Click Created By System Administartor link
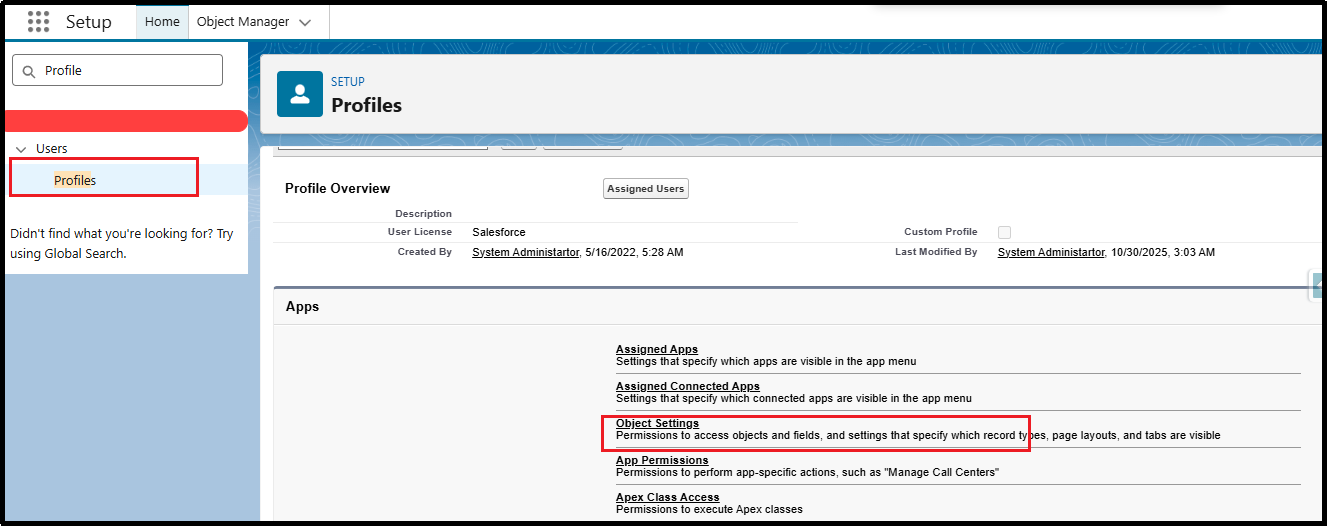The width and height of the screenshot is (1328, 526). [x=525, y=252]
